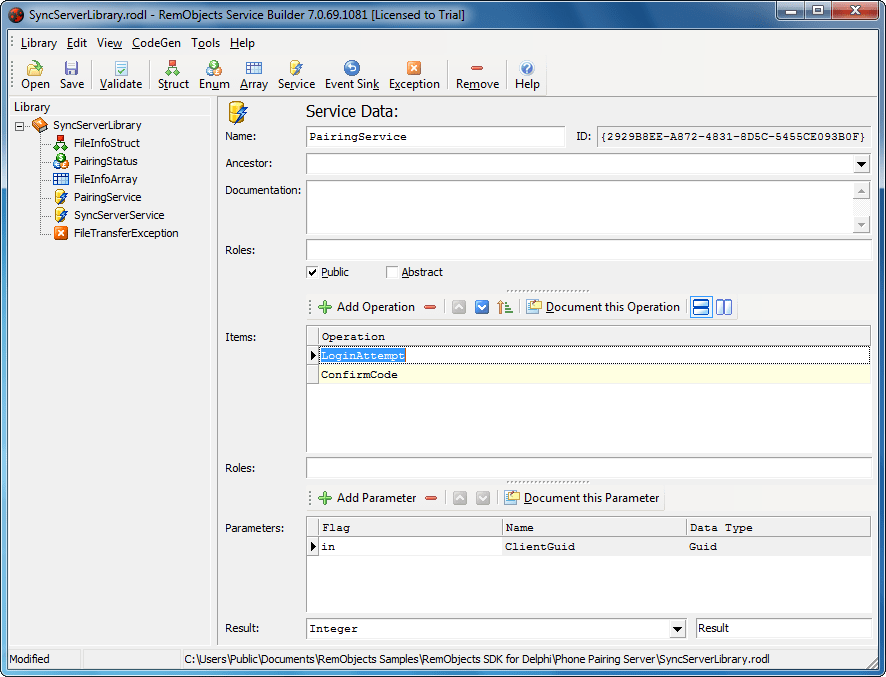886x677 pixels.
Task: Sort operations with the sort icon
Action: (x=505, y=307)
